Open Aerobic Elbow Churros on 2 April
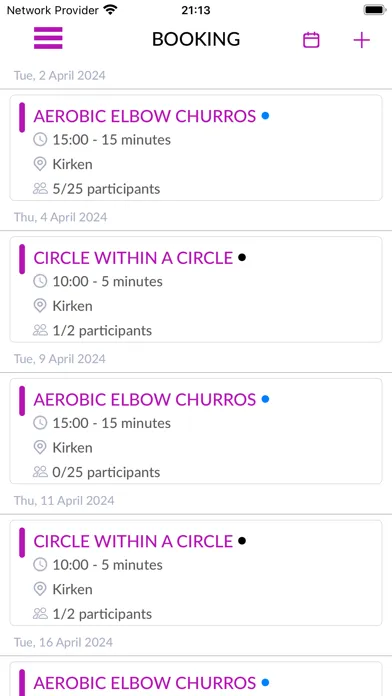Image resolution: width=392 pixels, height=696 pixels. pos(196,148)
